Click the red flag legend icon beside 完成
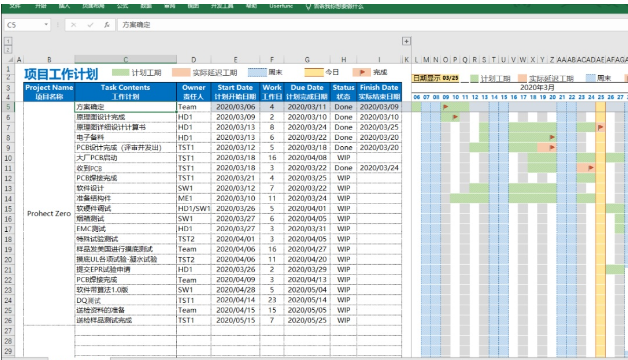 [x=362, y=72]
